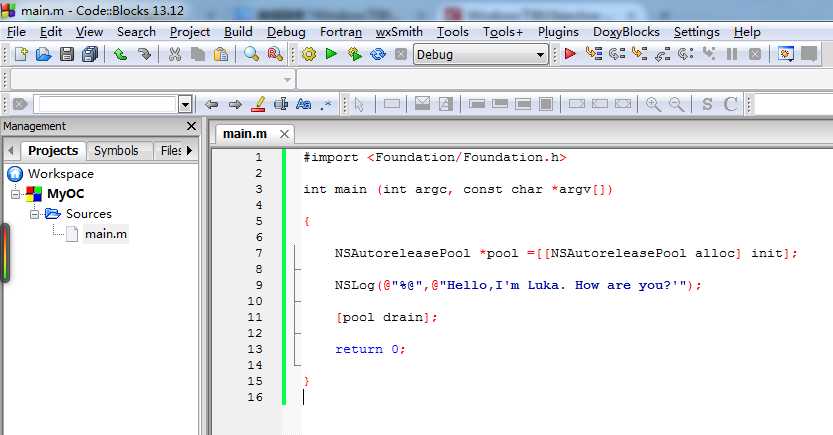Image resolution: width=833 pixels, height=435 pixels.
Task: Jump forward with right arrow icon
Action: (235, 104)
